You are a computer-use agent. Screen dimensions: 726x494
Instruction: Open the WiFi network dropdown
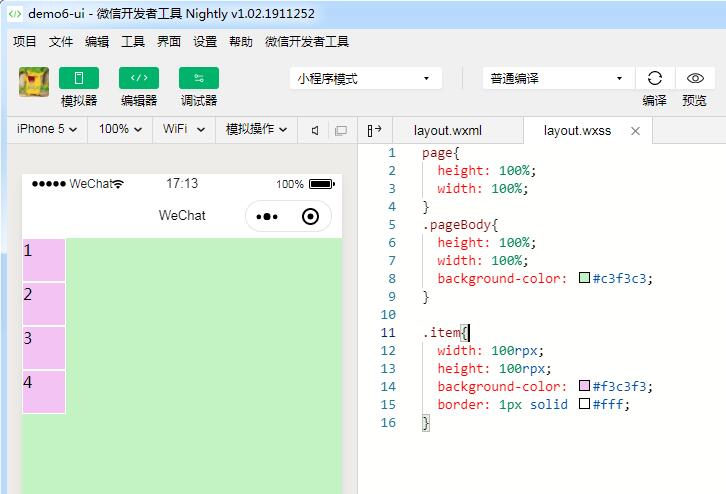(x=184, y=129)
